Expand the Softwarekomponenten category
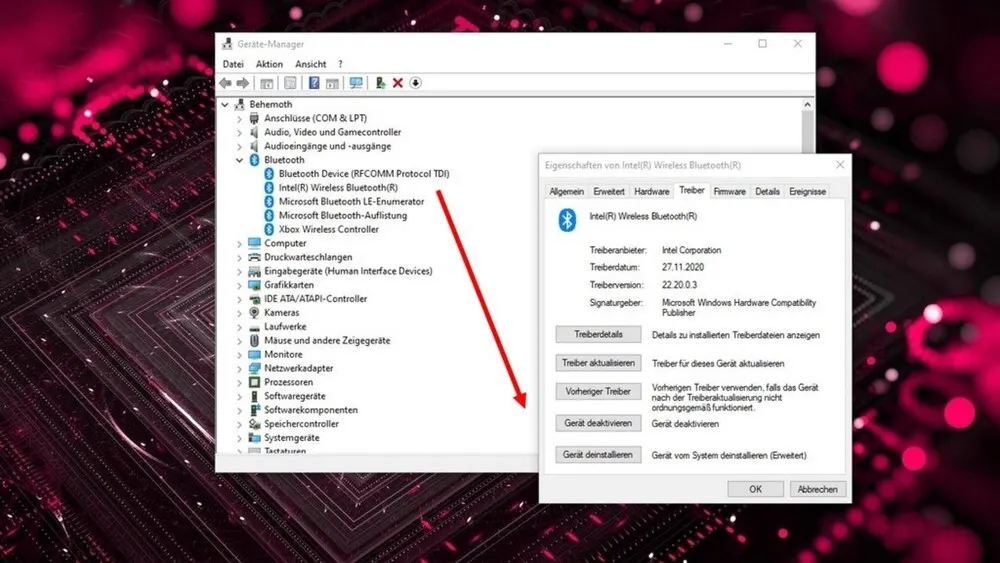1000x563 pixels. pyautogui.click(x=240, y=411)
